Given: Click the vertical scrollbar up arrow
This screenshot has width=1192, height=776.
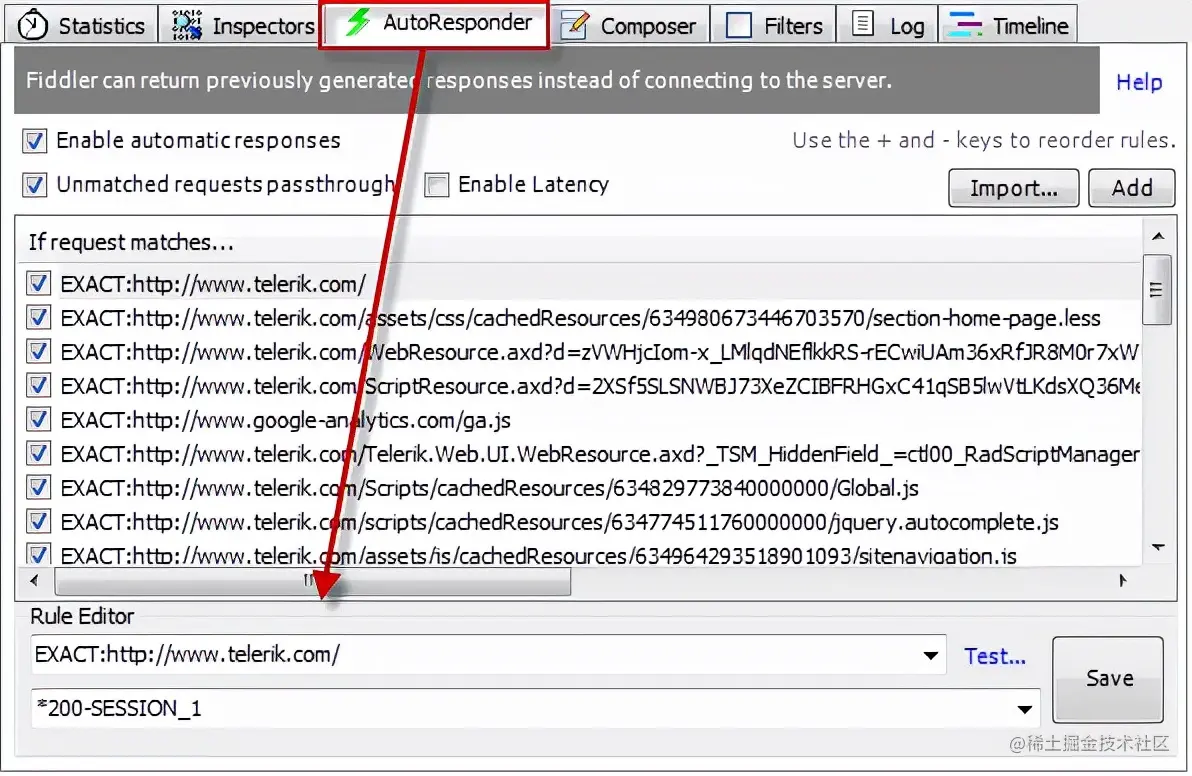Looking at the screenshot, I should [1158, 236].
